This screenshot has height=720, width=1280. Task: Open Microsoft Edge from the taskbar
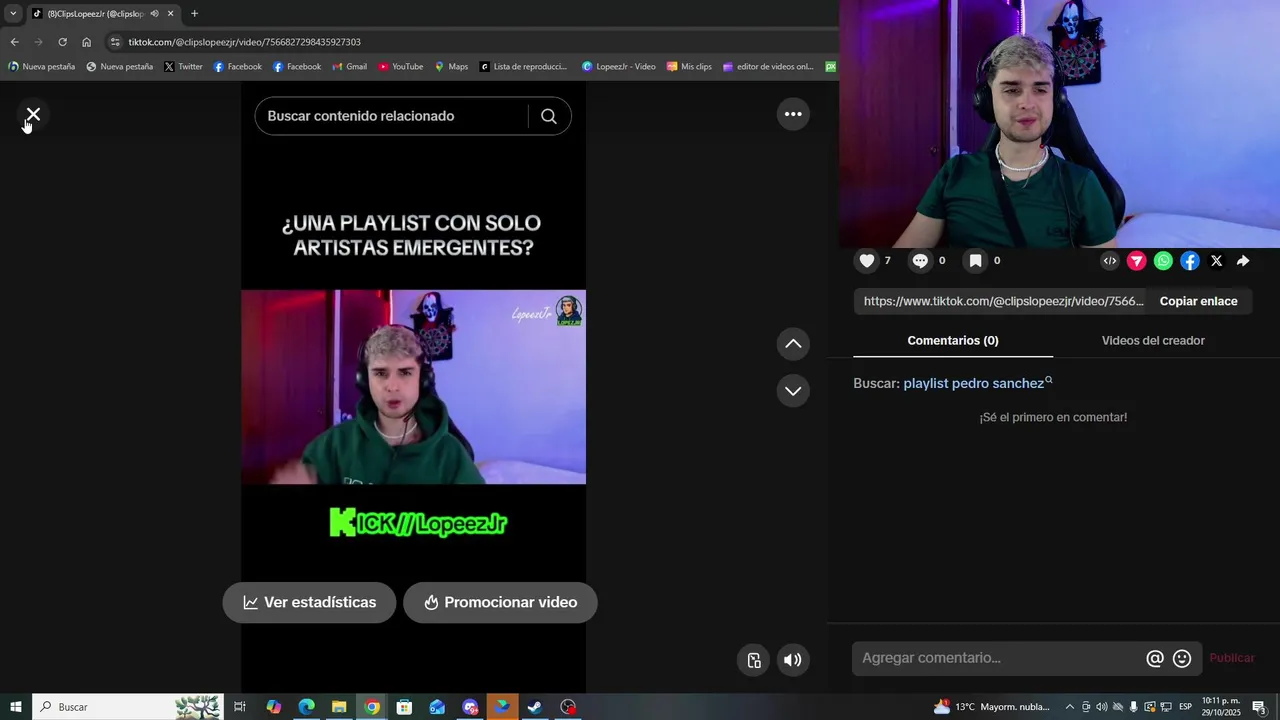tap(306, 707)
